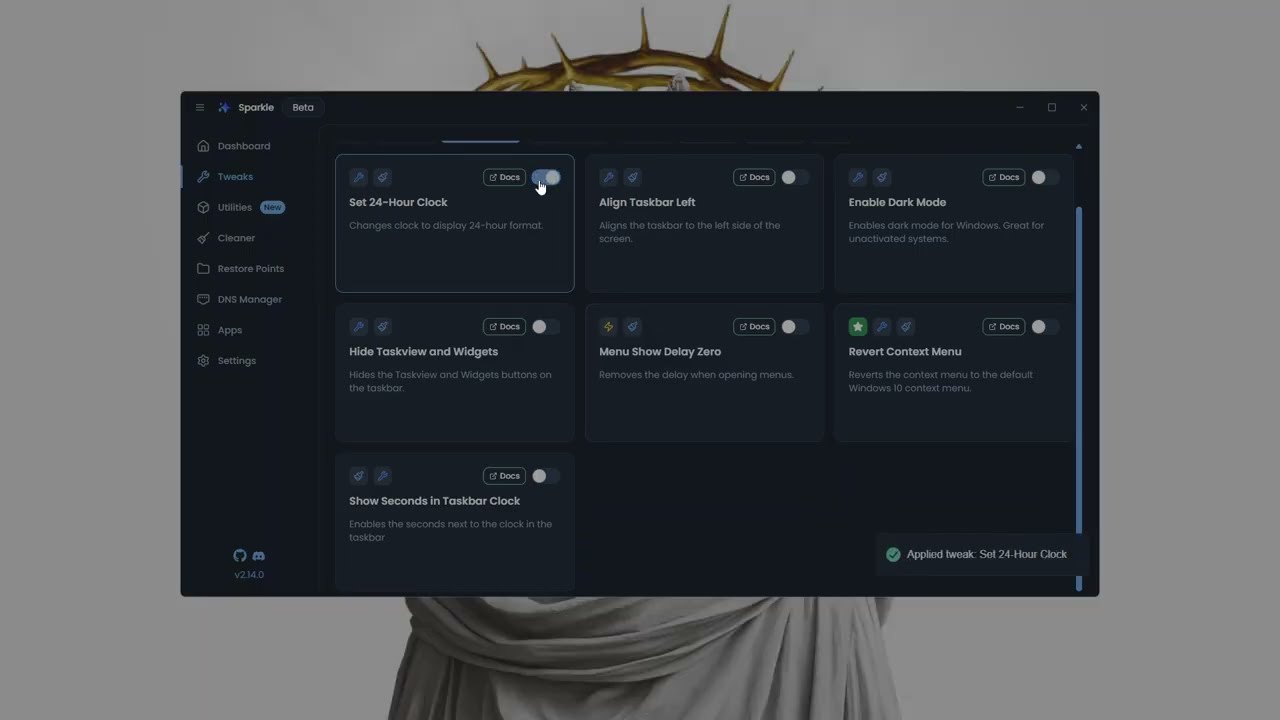Screen dimensions: 1280x720
Task: Click the Restore Points folder icon
Action: [x=203, y=269]
